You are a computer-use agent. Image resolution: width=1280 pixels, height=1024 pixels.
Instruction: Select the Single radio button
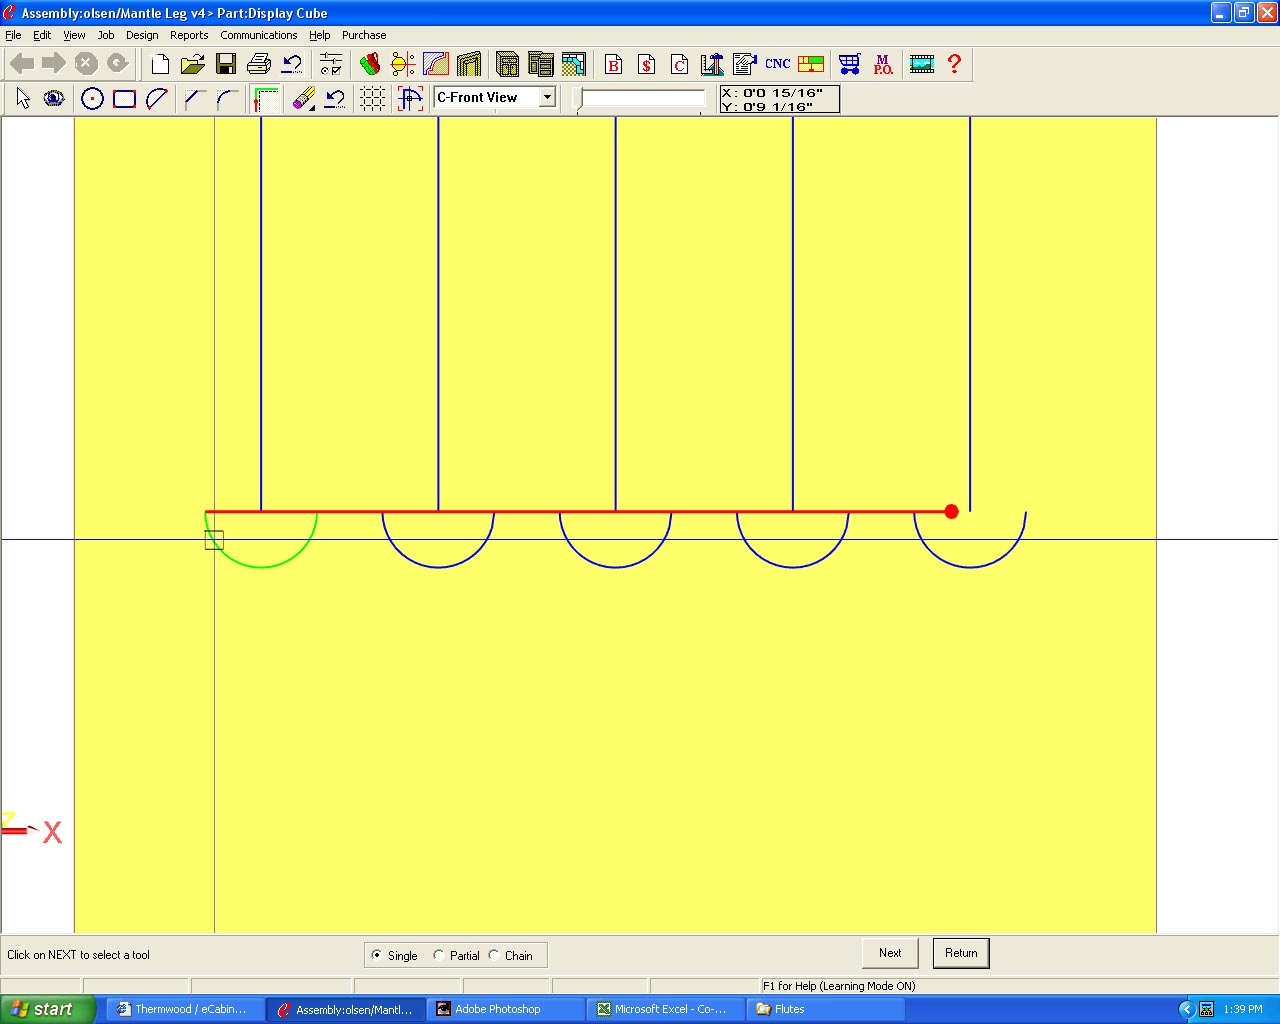point(377,955)
